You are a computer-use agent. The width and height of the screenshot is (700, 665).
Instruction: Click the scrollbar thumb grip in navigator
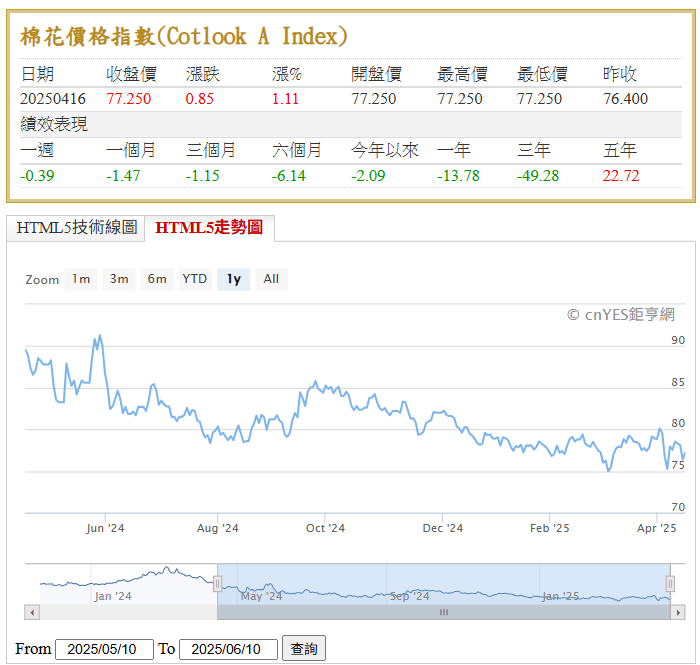(x=444, y=612)
